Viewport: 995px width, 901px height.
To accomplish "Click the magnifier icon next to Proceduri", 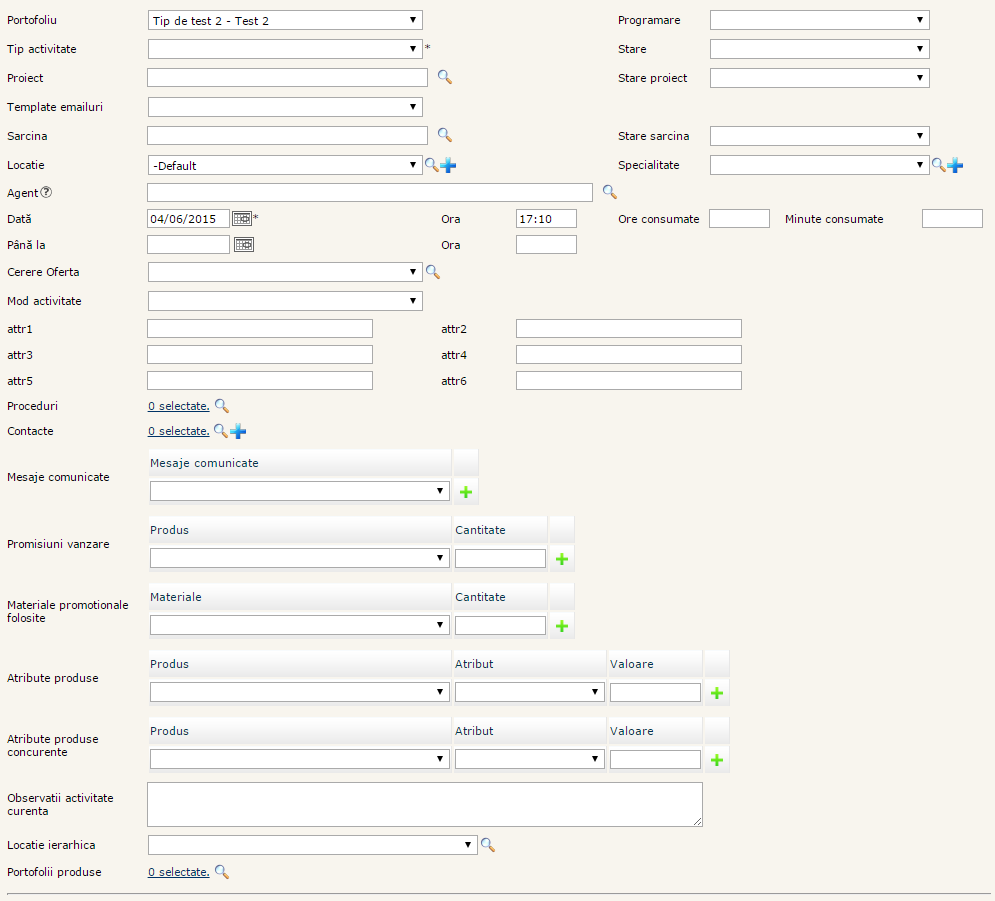I will [x=222, y=405].
